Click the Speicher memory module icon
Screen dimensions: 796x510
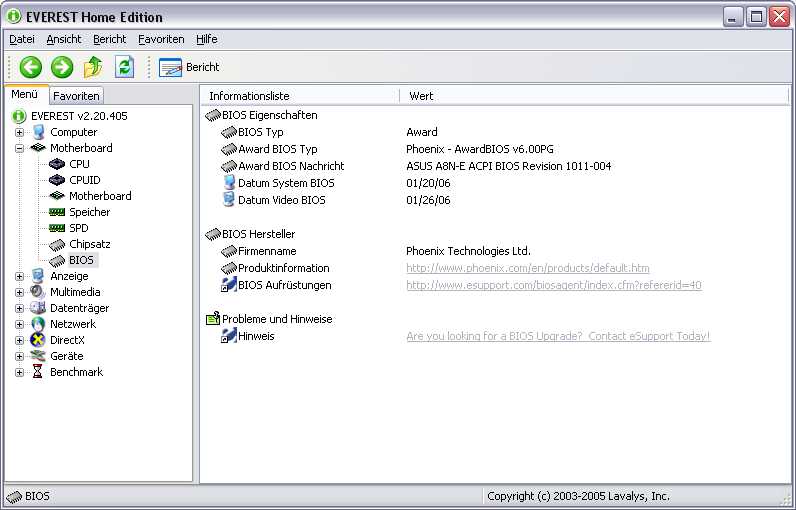57,212
